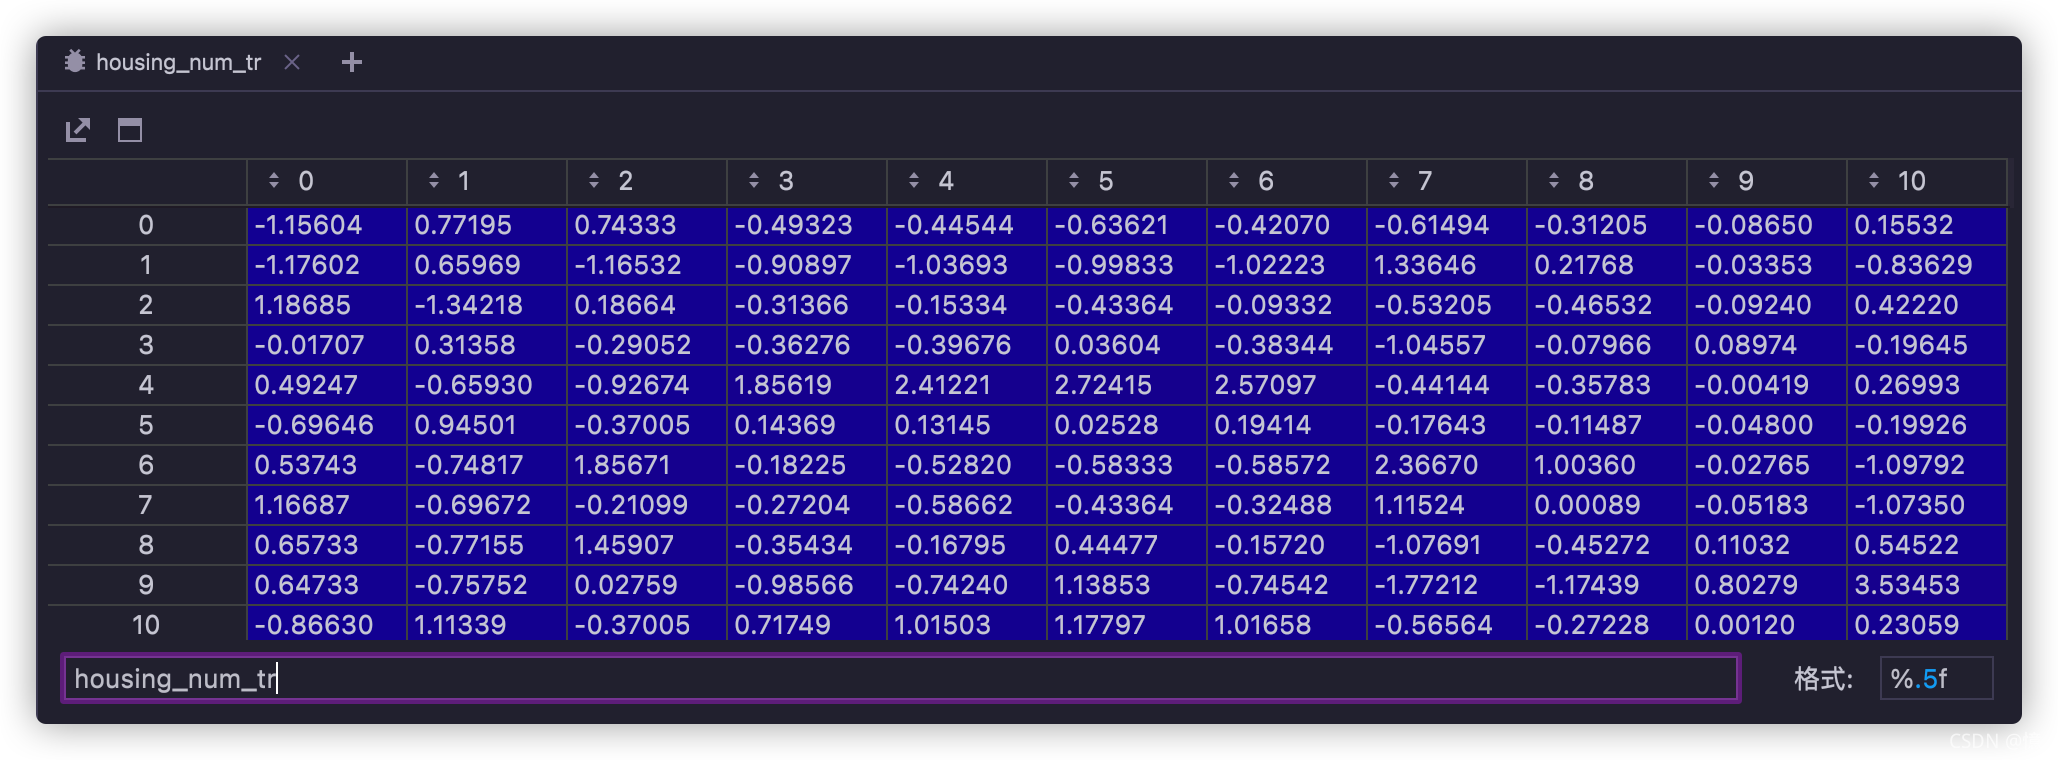Image resolution: width=2058 pixels, height=760 pixels.
Task: Select cell 1.18685
Action: point(327,305)
